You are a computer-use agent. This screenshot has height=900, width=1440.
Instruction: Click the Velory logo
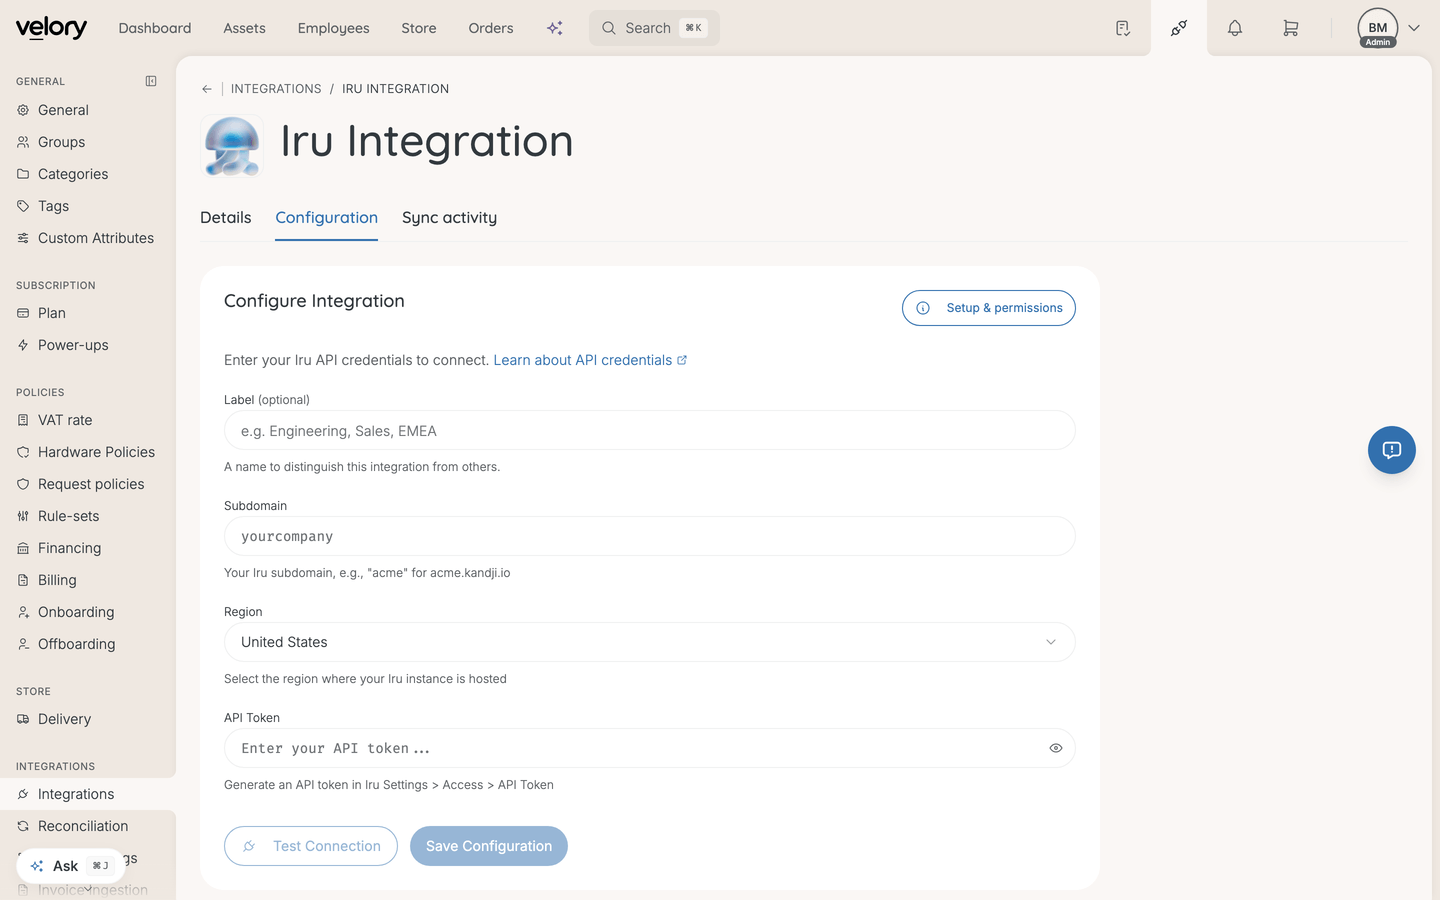[x=51, y=28]
